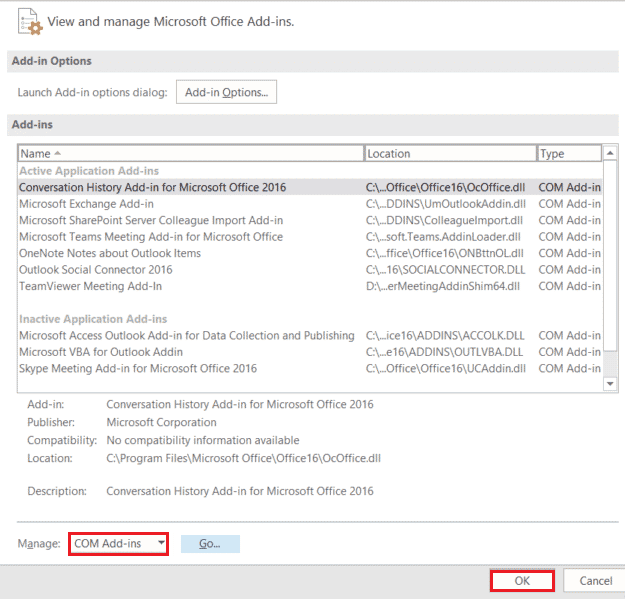This screenshot has width=625, height=599.
Task: Click the Cancel button
Action: point(595,581)
